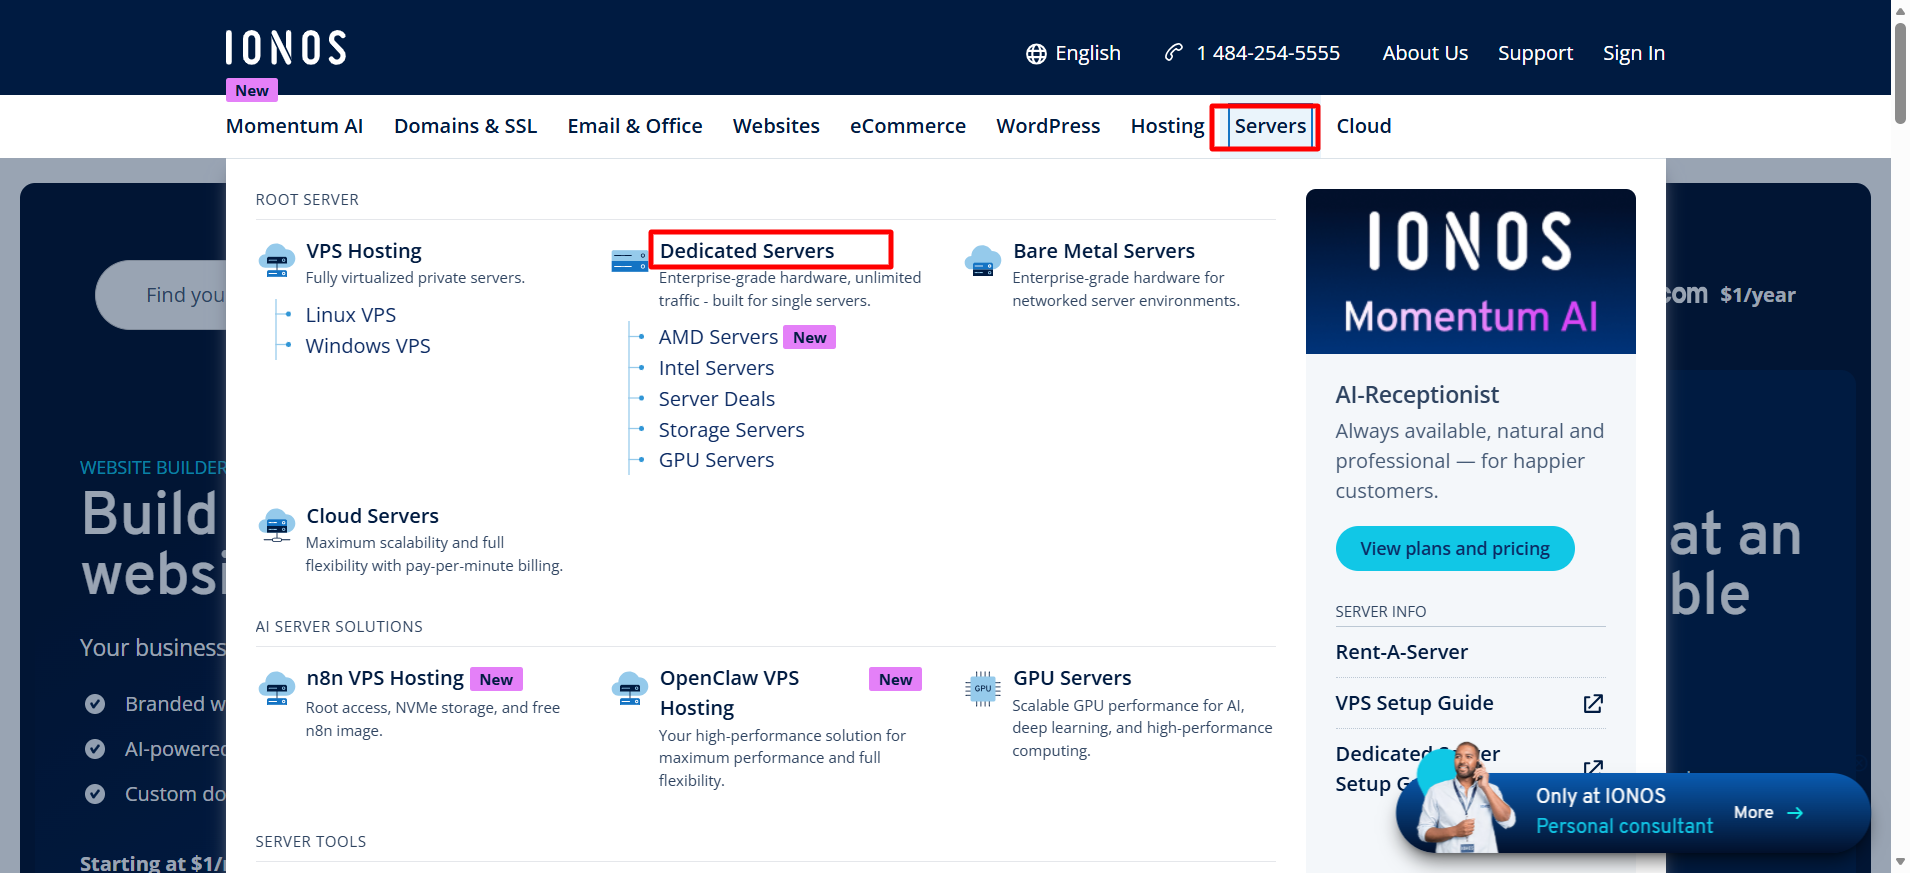Open the eCommerce menu

(908, 126)
